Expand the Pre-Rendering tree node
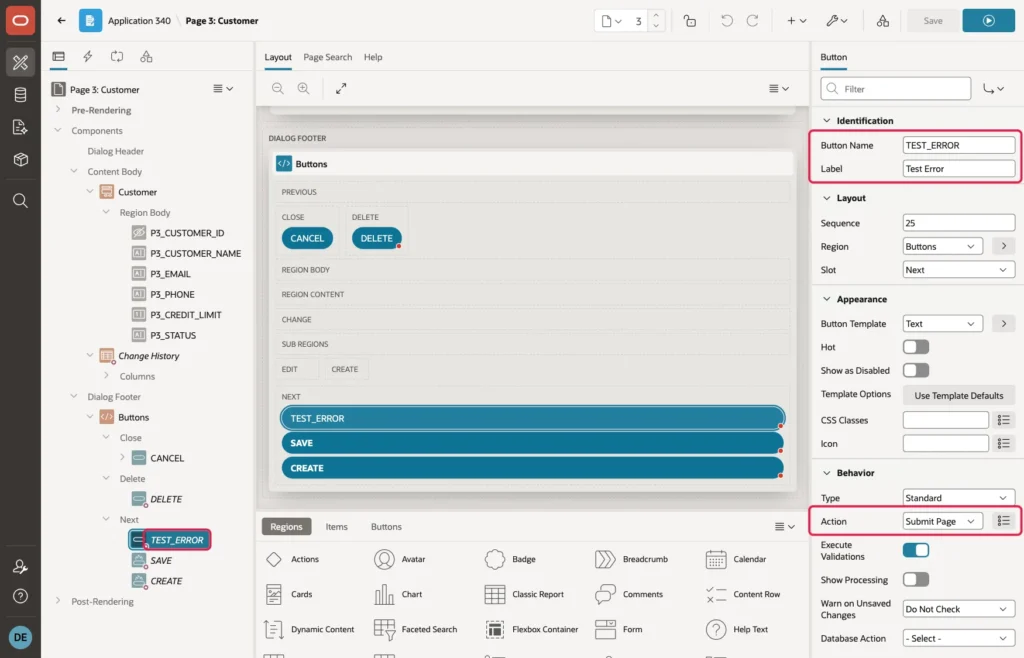 click(x=58, y=110)
